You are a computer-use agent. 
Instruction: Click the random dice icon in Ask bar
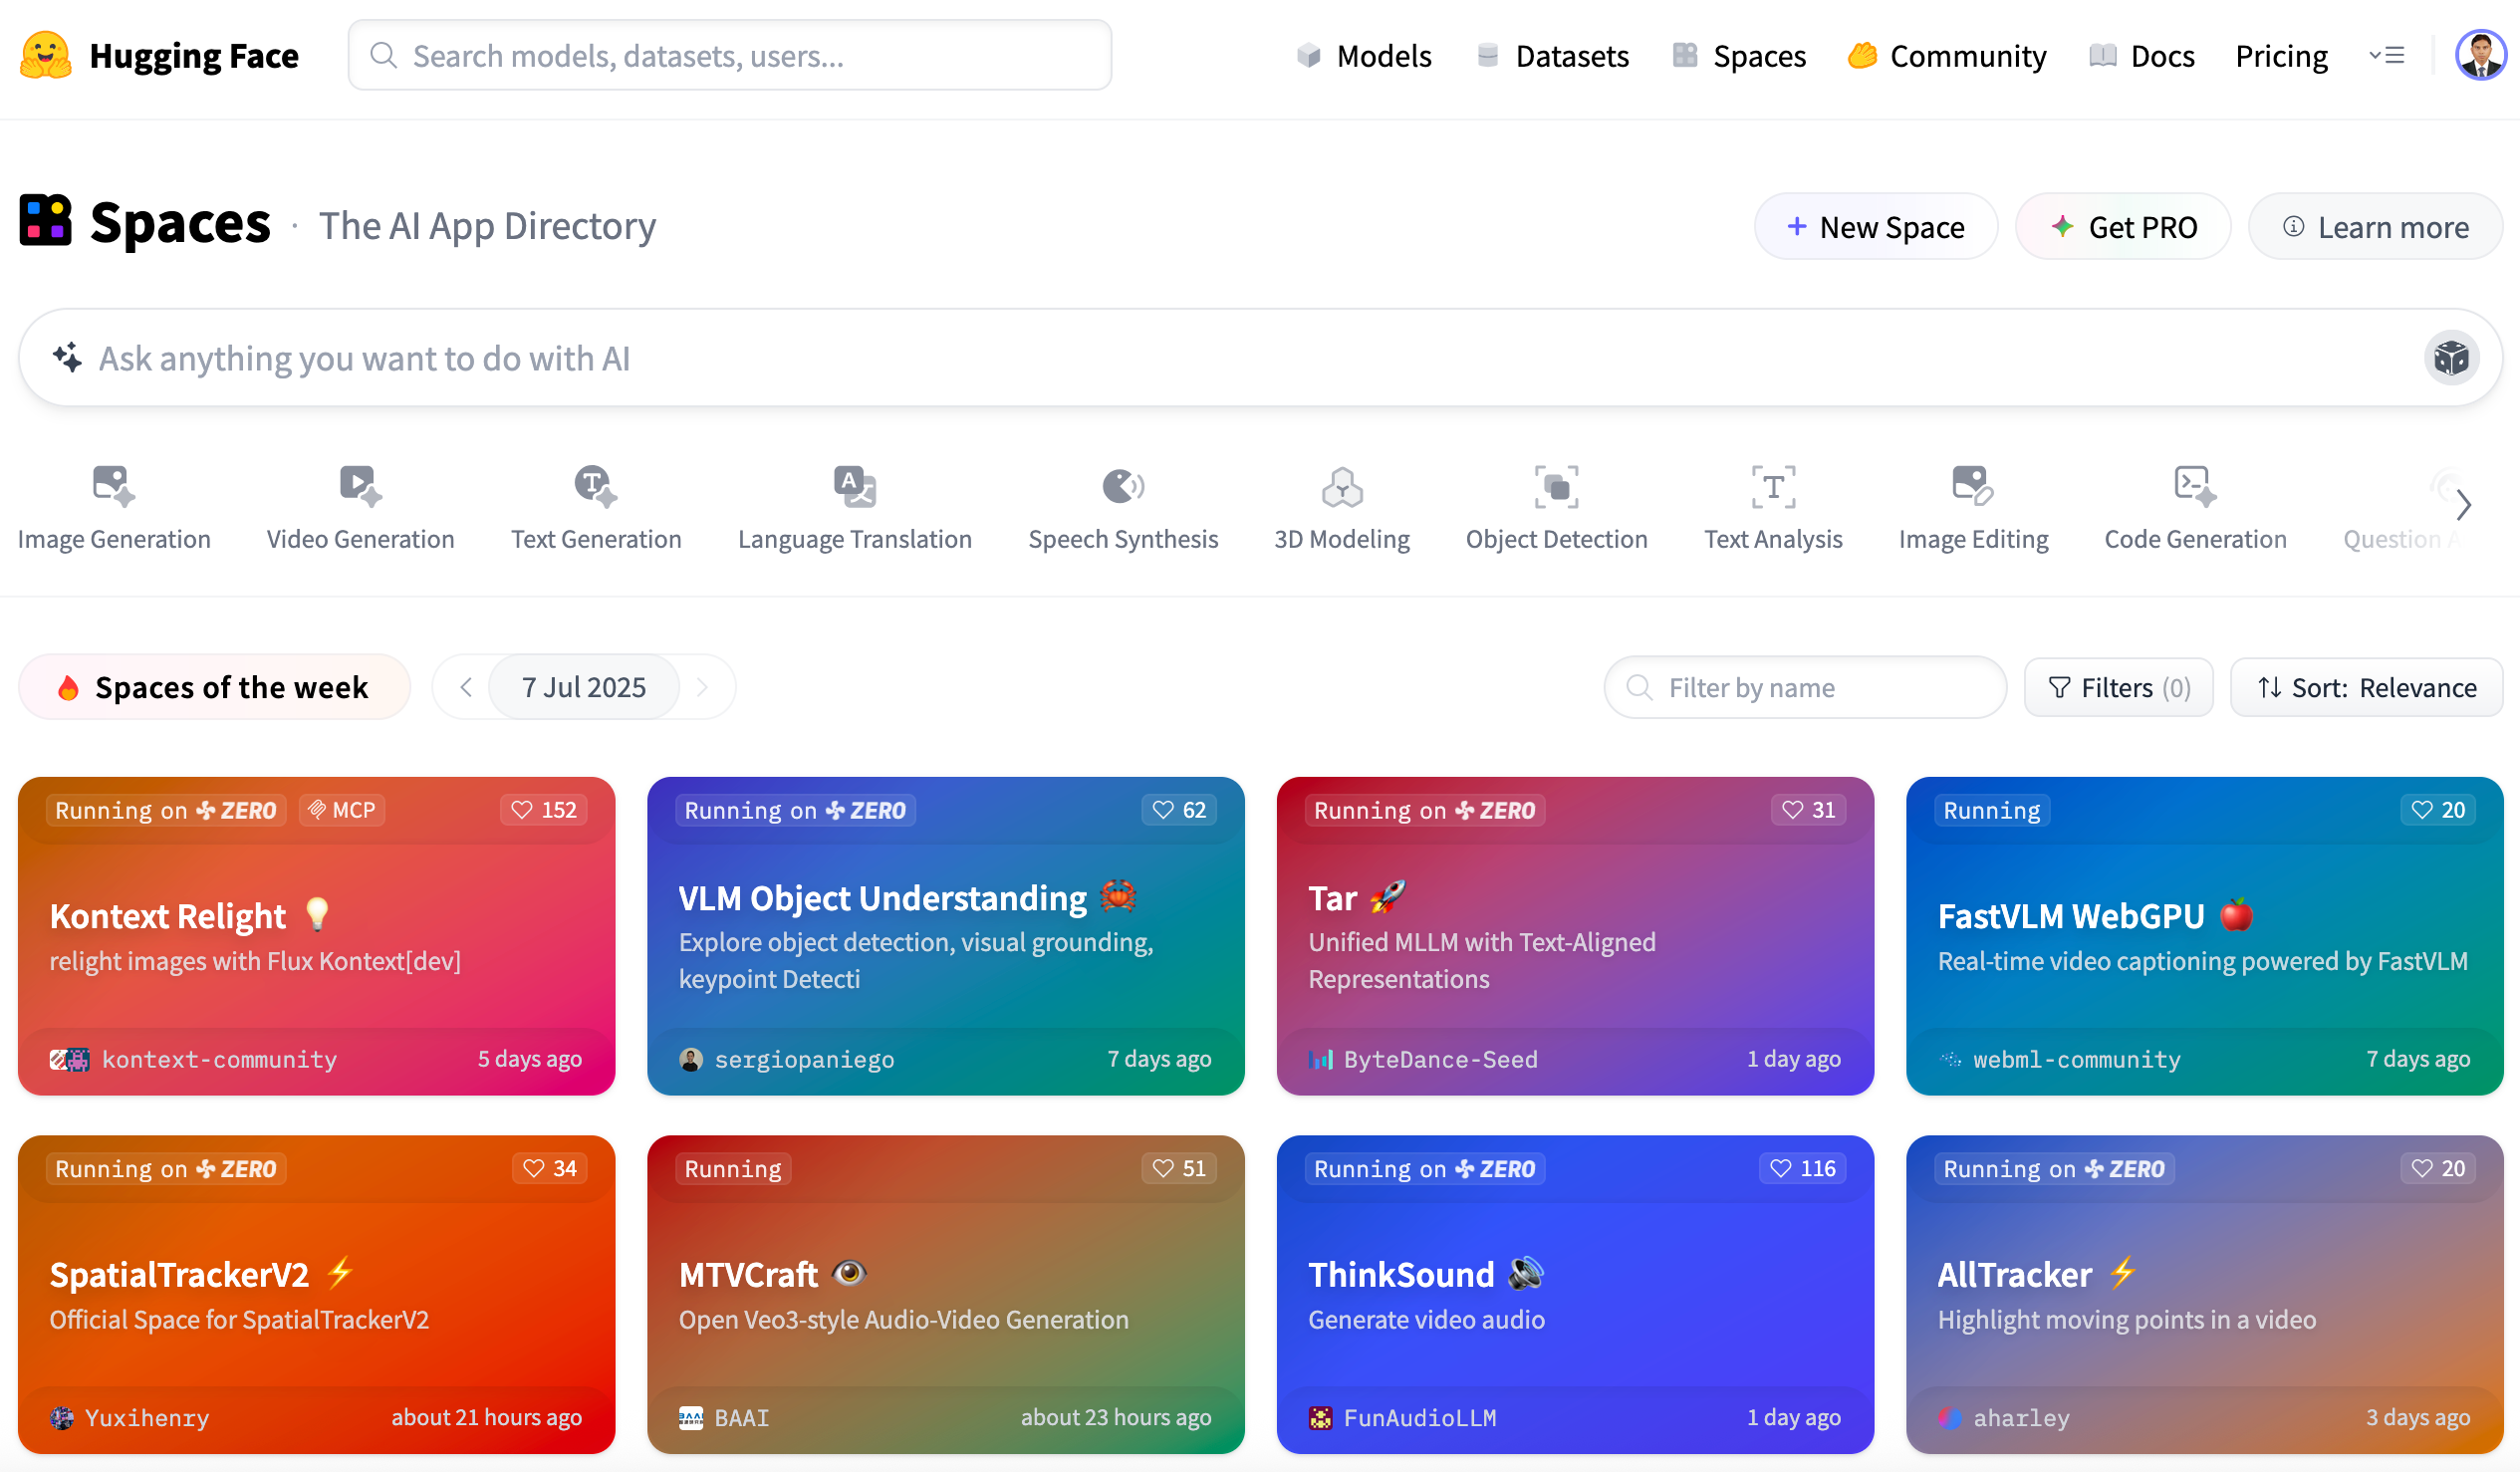2451,358
